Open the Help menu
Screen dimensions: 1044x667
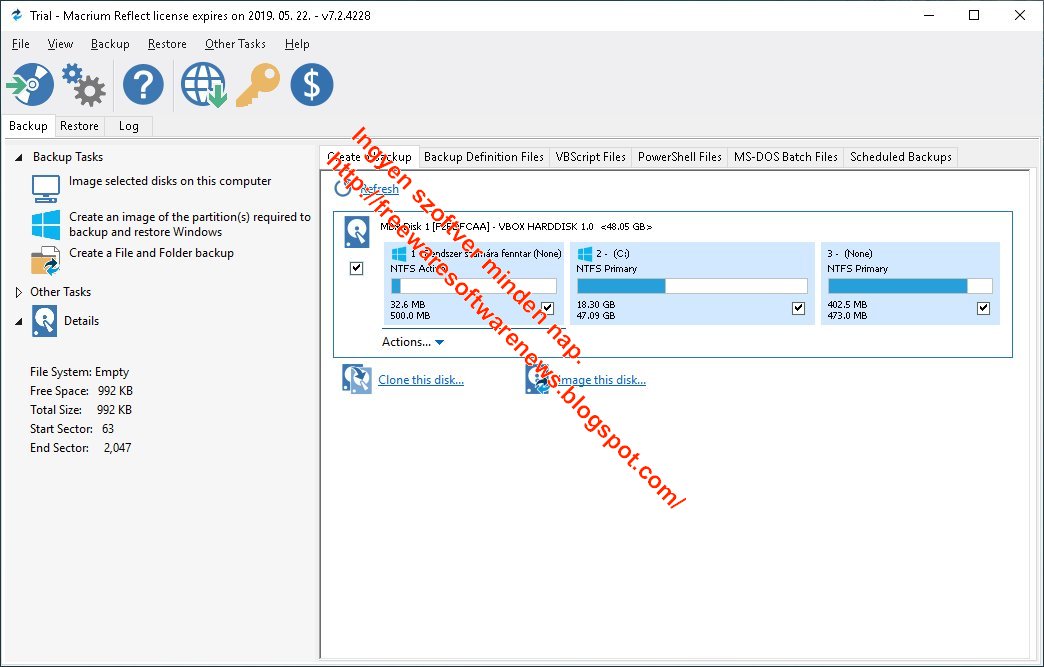click(297, 44)
